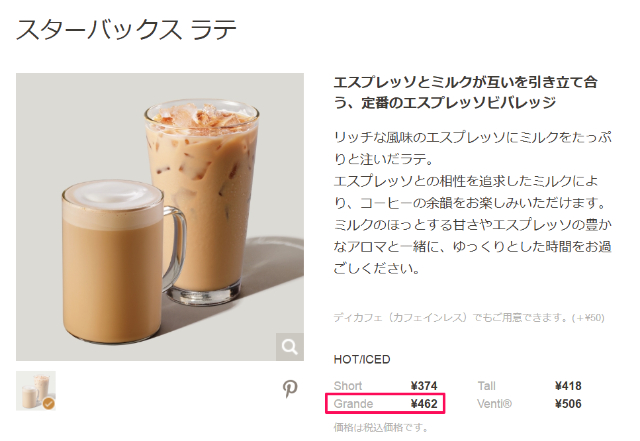640x441 pixels.
Task: Click the HOT/ICED heading
Action: (x=362, y=359)
